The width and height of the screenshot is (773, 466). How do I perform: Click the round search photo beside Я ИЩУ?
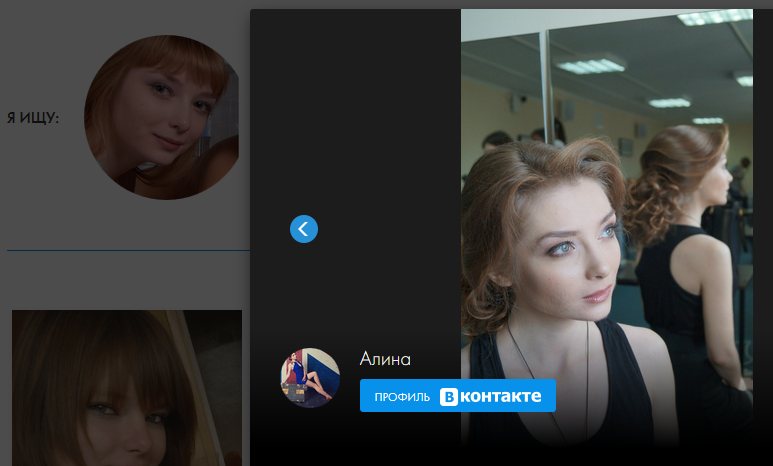coord(161,117)
